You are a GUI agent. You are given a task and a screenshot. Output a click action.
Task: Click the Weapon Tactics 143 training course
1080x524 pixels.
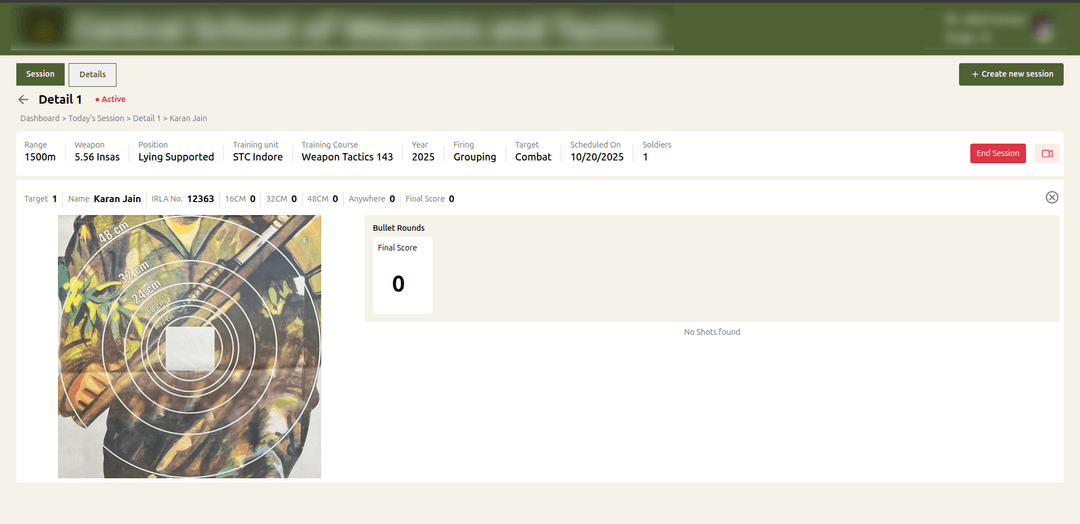[347, 157]
